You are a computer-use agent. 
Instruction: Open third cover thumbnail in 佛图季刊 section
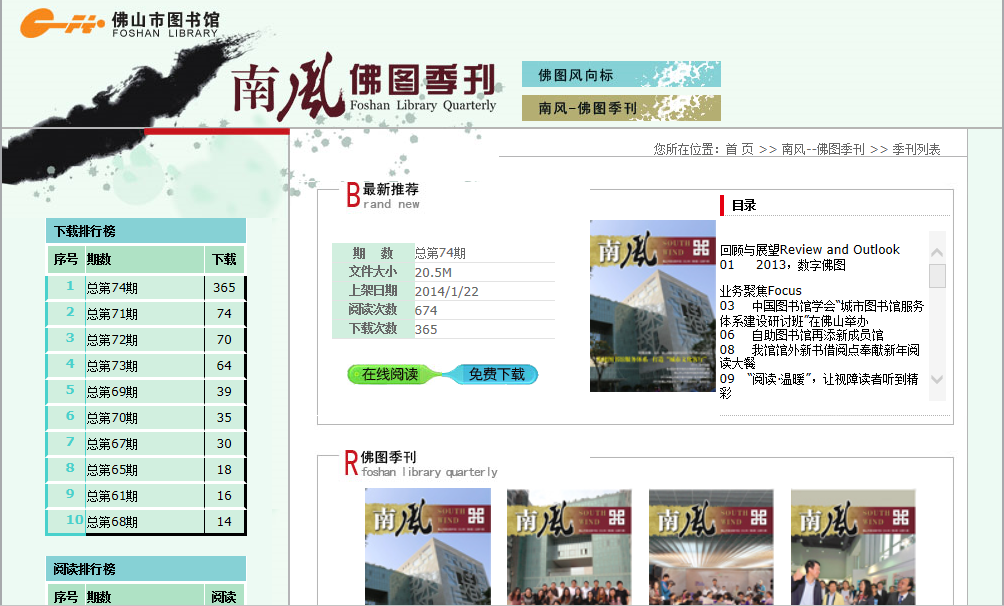tap(711, 547)
